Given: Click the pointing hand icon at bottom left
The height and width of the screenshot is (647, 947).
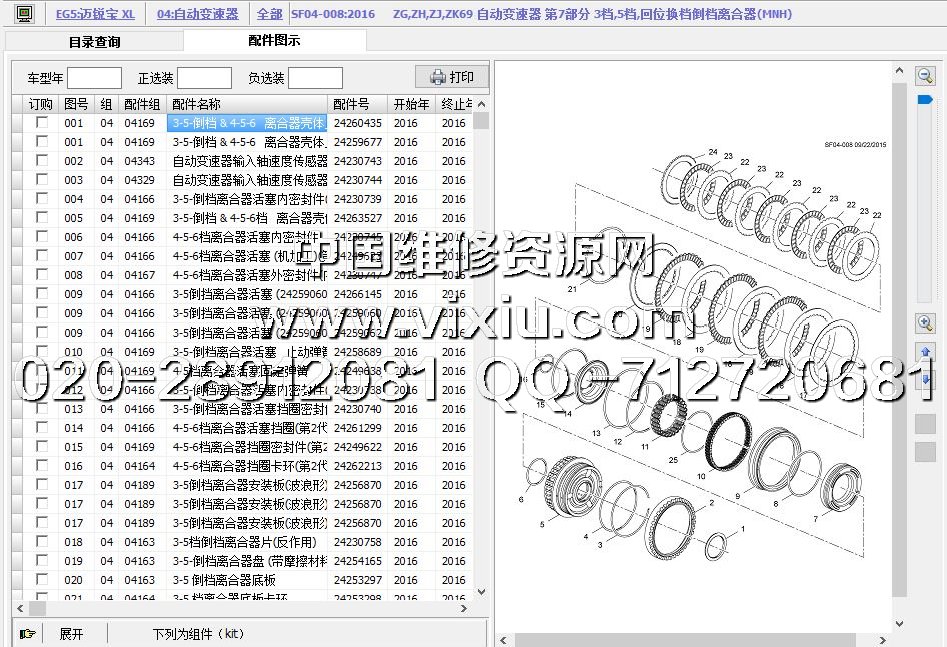Looking at the screenshot, I should coord(27,633).
